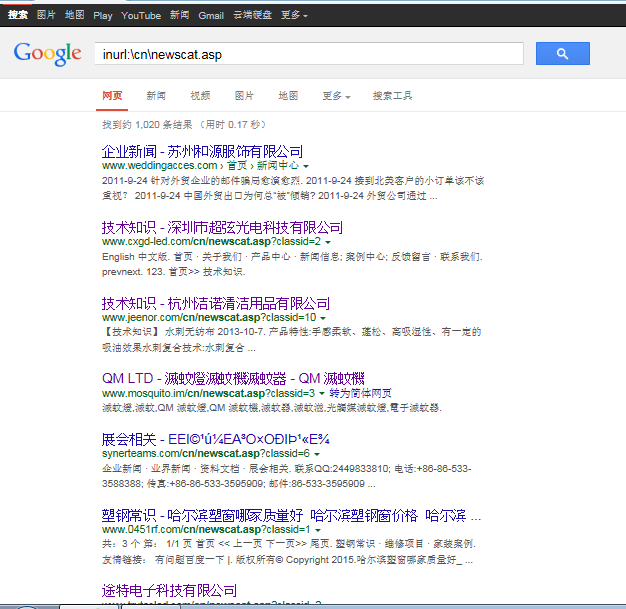Open 地图 in the top black bar
The height and width of the screenshot is (609, 626).
(75, 15)
